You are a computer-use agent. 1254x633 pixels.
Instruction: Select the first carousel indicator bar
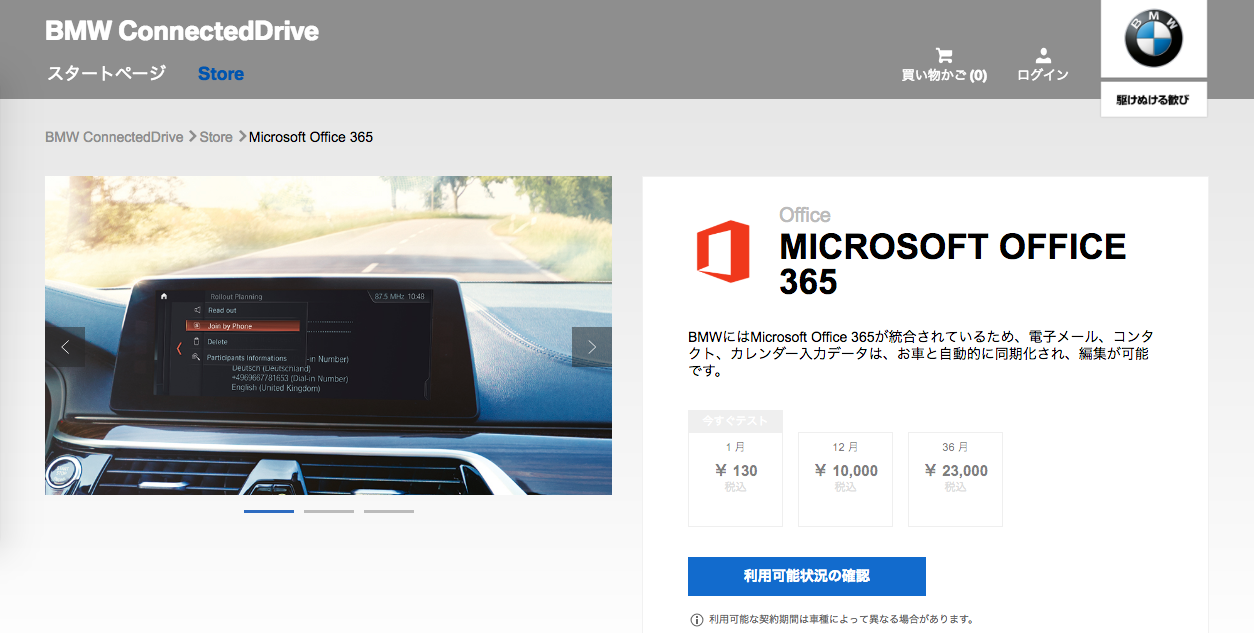point(269,511)
